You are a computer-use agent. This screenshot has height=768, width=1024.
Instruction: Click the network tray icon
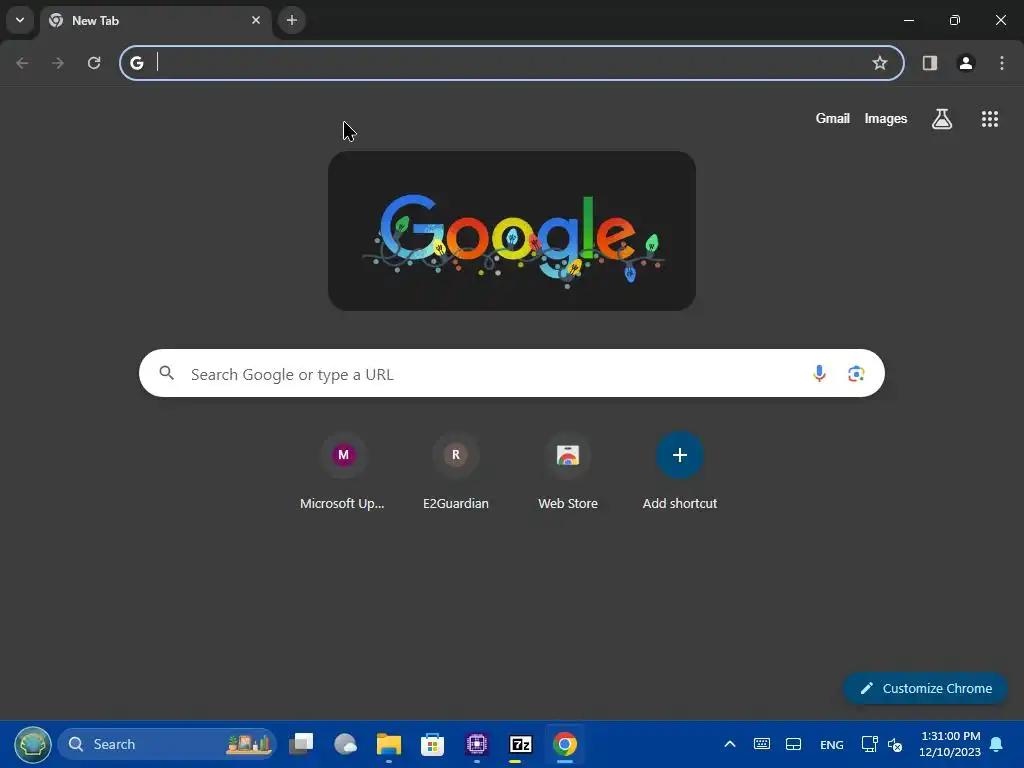[x=869, y=744]
